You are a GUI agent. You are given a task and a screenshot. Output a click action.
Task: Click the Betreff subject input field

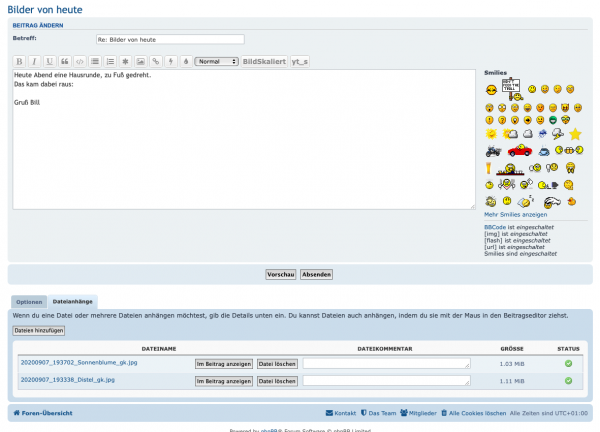(169, 40)
